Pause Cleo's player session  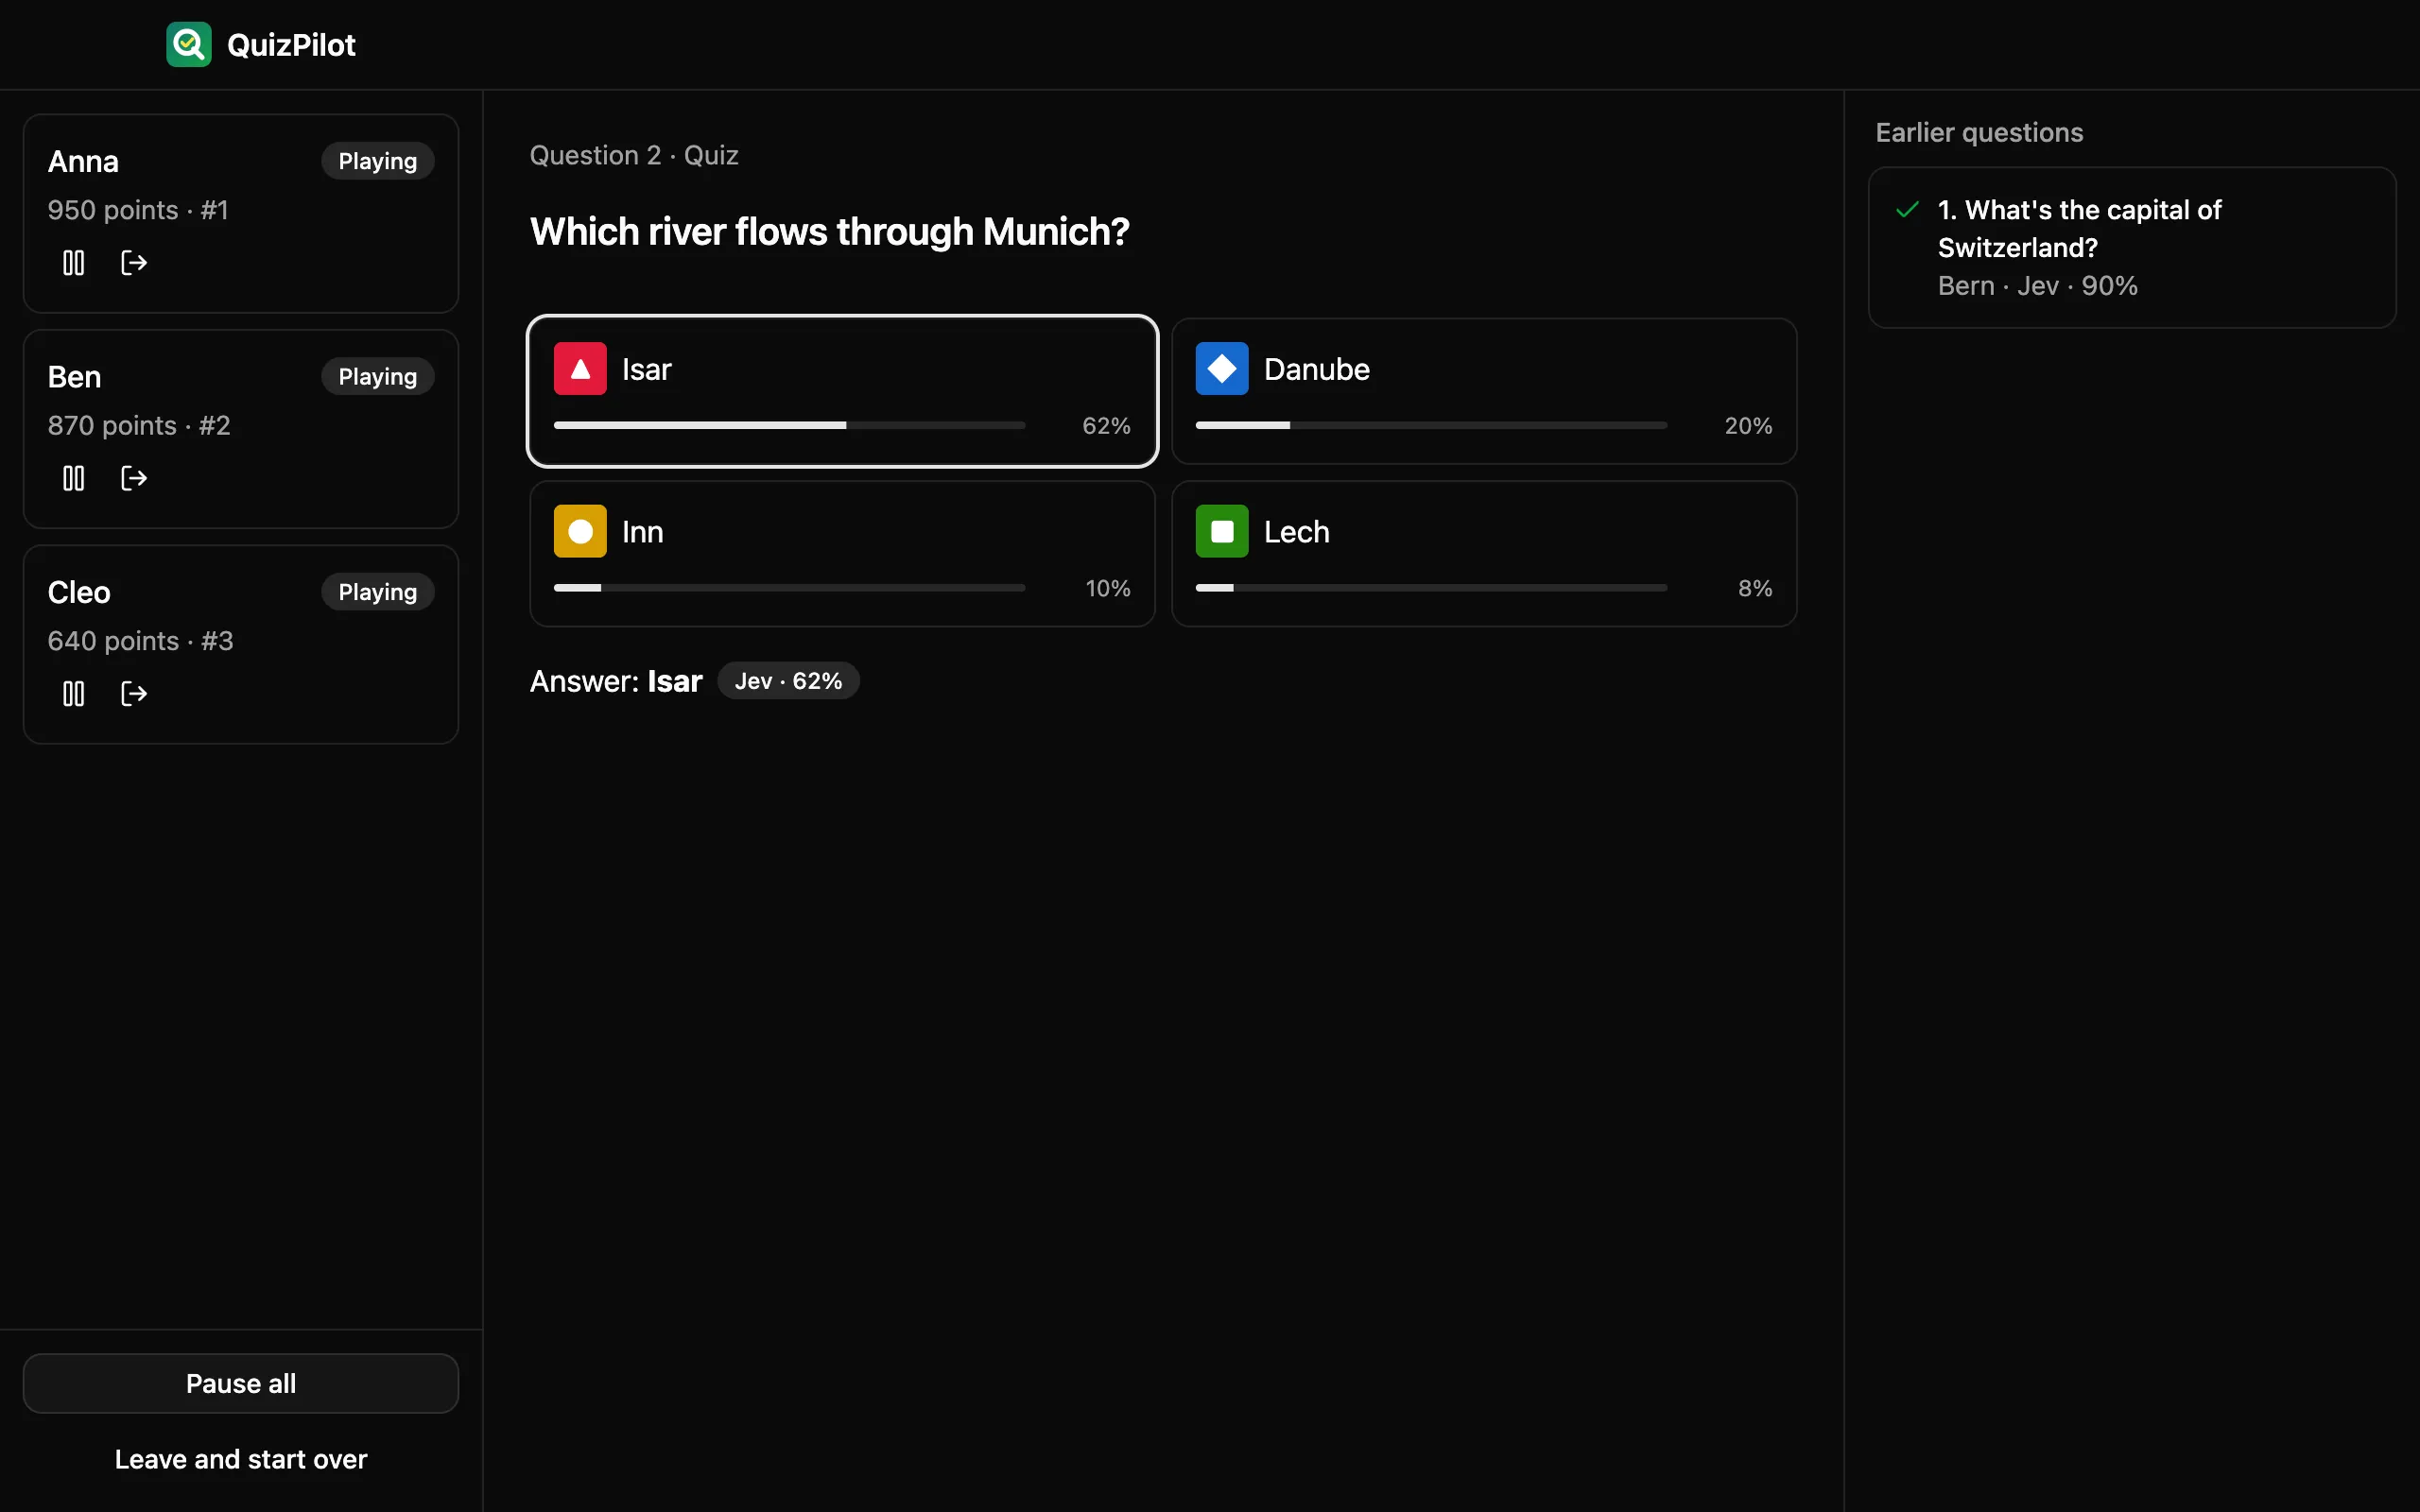[73, 694]
